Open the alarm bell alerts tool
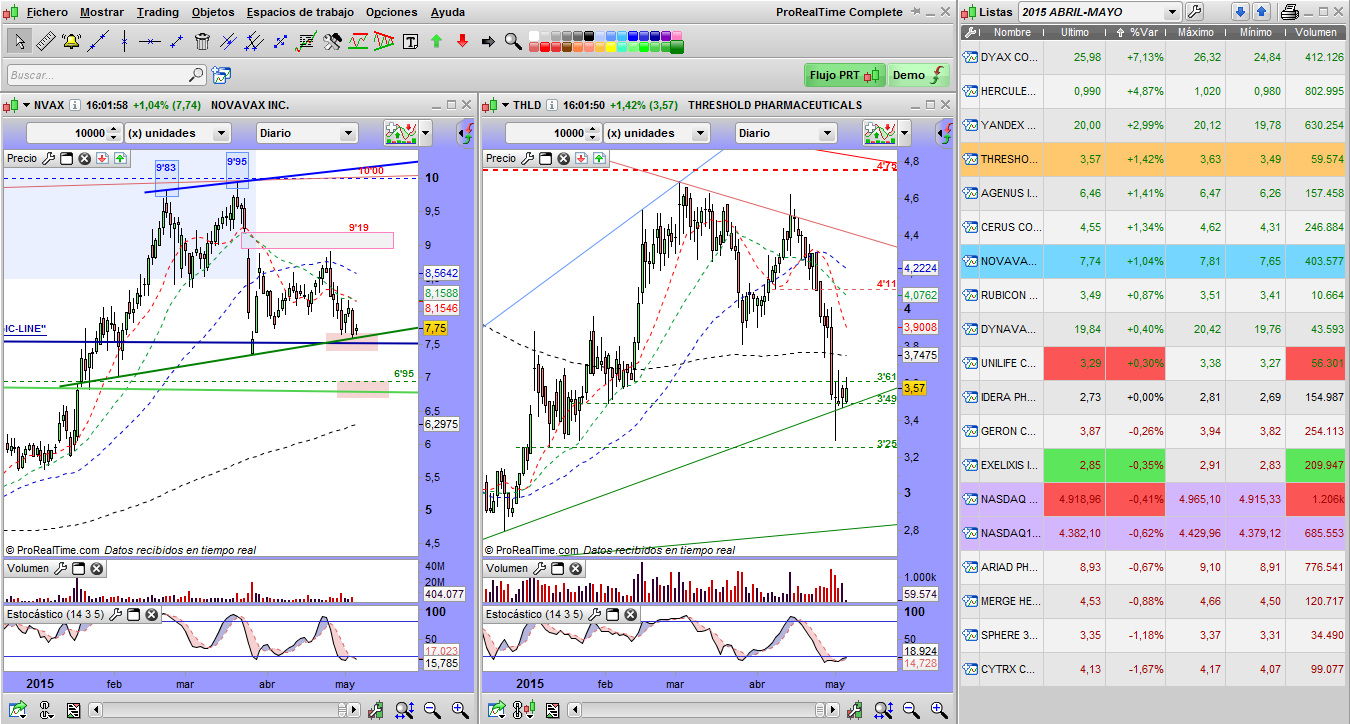The width and height of the screenshot is (1350, 724). (71, 42)
